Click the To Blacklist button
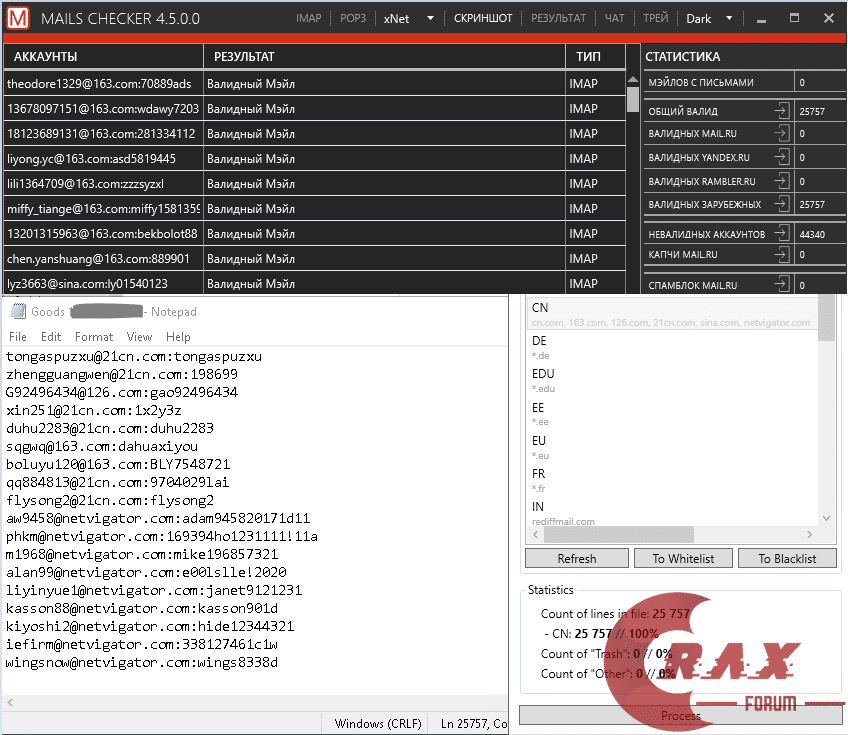 [787, 559]
